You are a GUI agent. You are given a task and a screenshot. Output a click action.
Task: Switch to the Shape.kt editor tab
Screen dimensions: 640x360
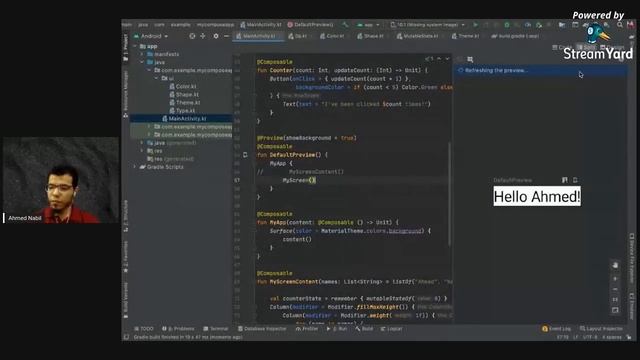click(370, 36)
